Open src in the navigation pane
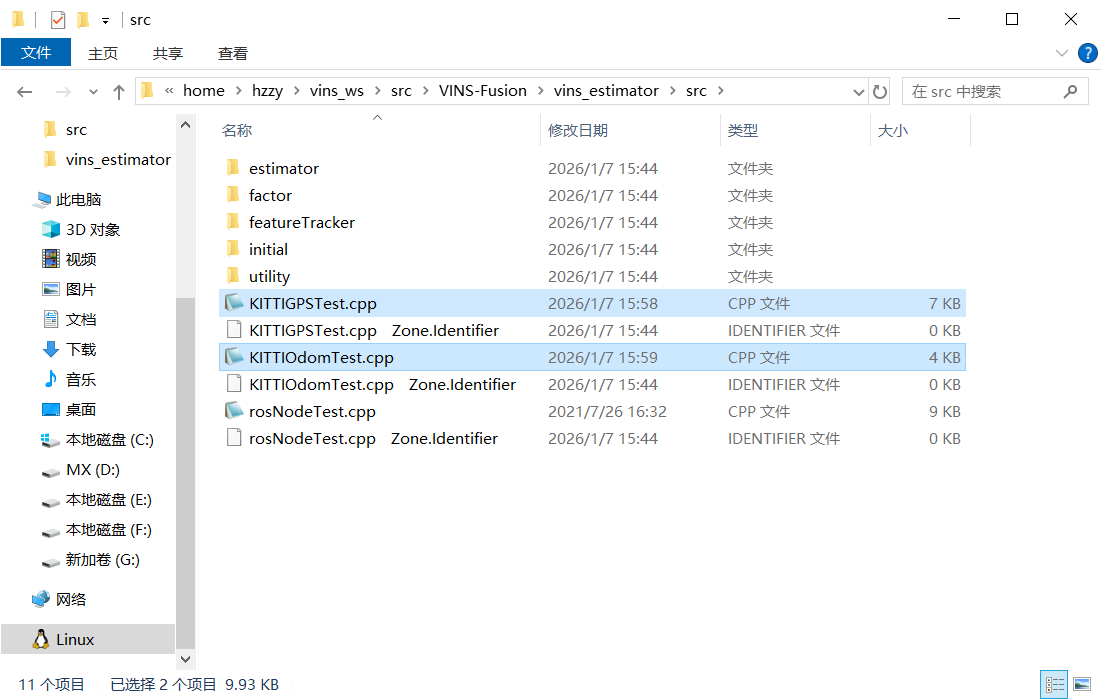This screenshot has height=700, width=1102. pos(76,129)
